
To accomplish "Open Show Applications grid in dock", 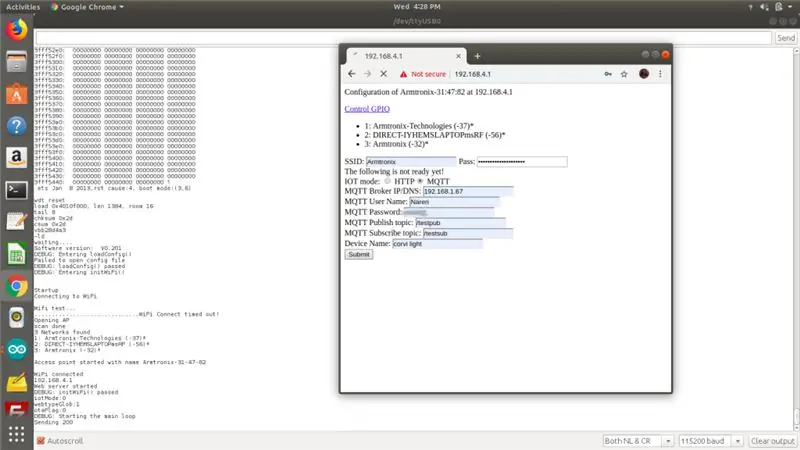I will point(16,434).
